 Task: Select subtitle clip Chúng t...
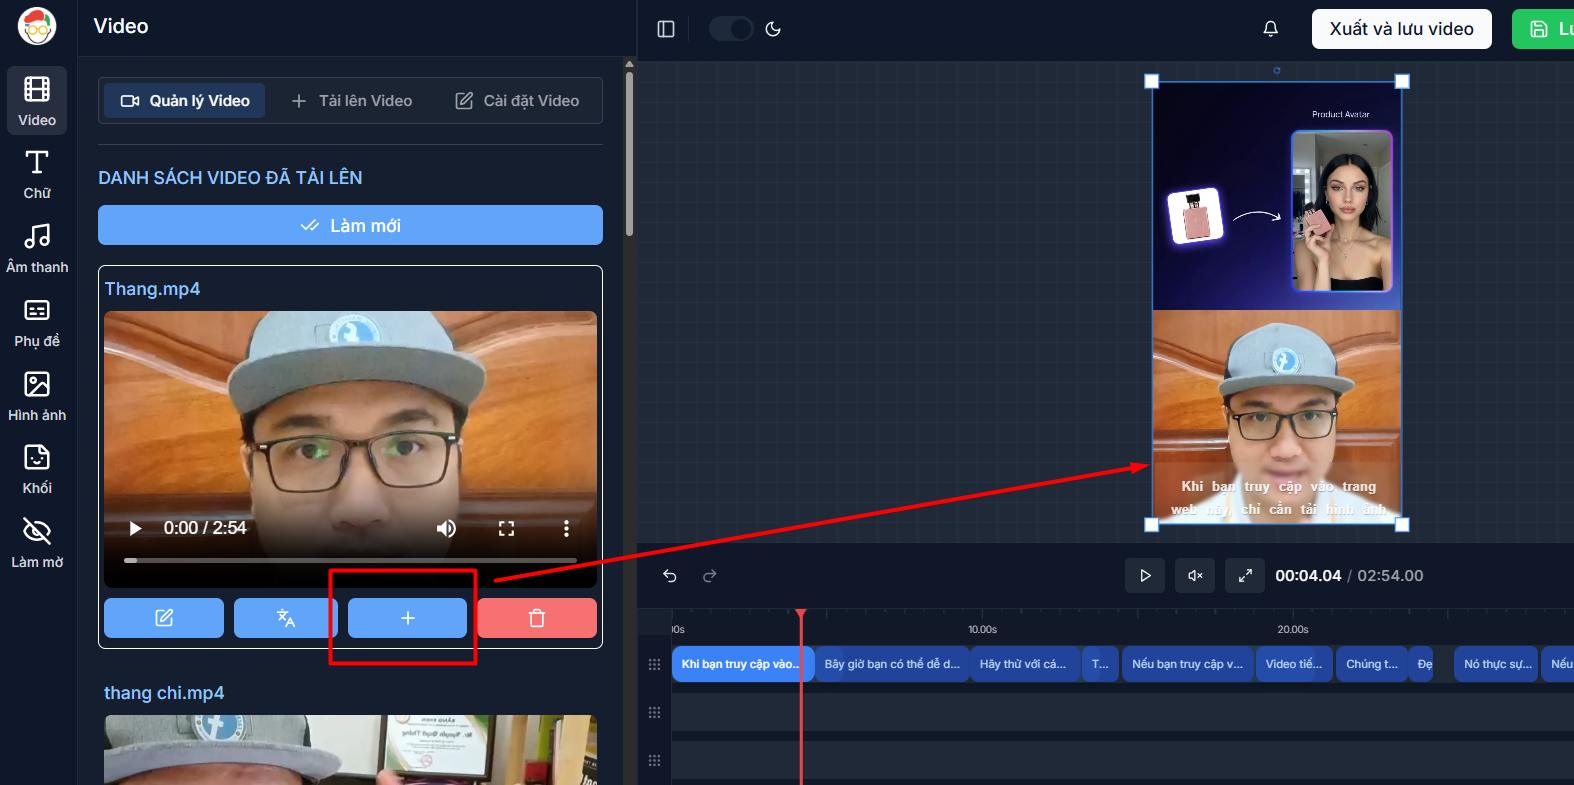(1372, 664)
